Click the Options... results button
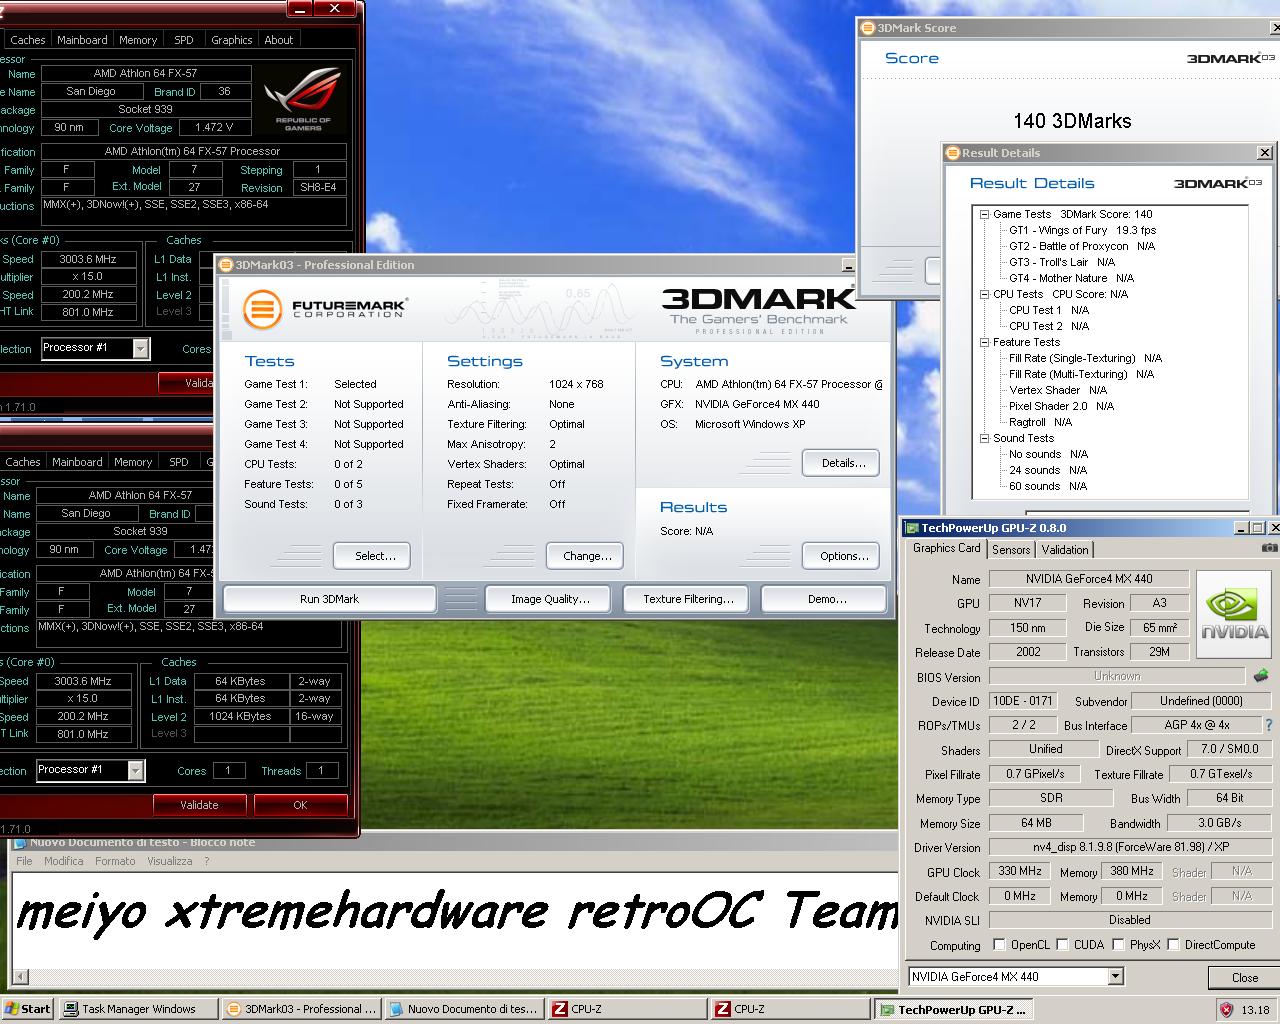Viewport: 1280px width, 1024px height. [x=841, y=556]
